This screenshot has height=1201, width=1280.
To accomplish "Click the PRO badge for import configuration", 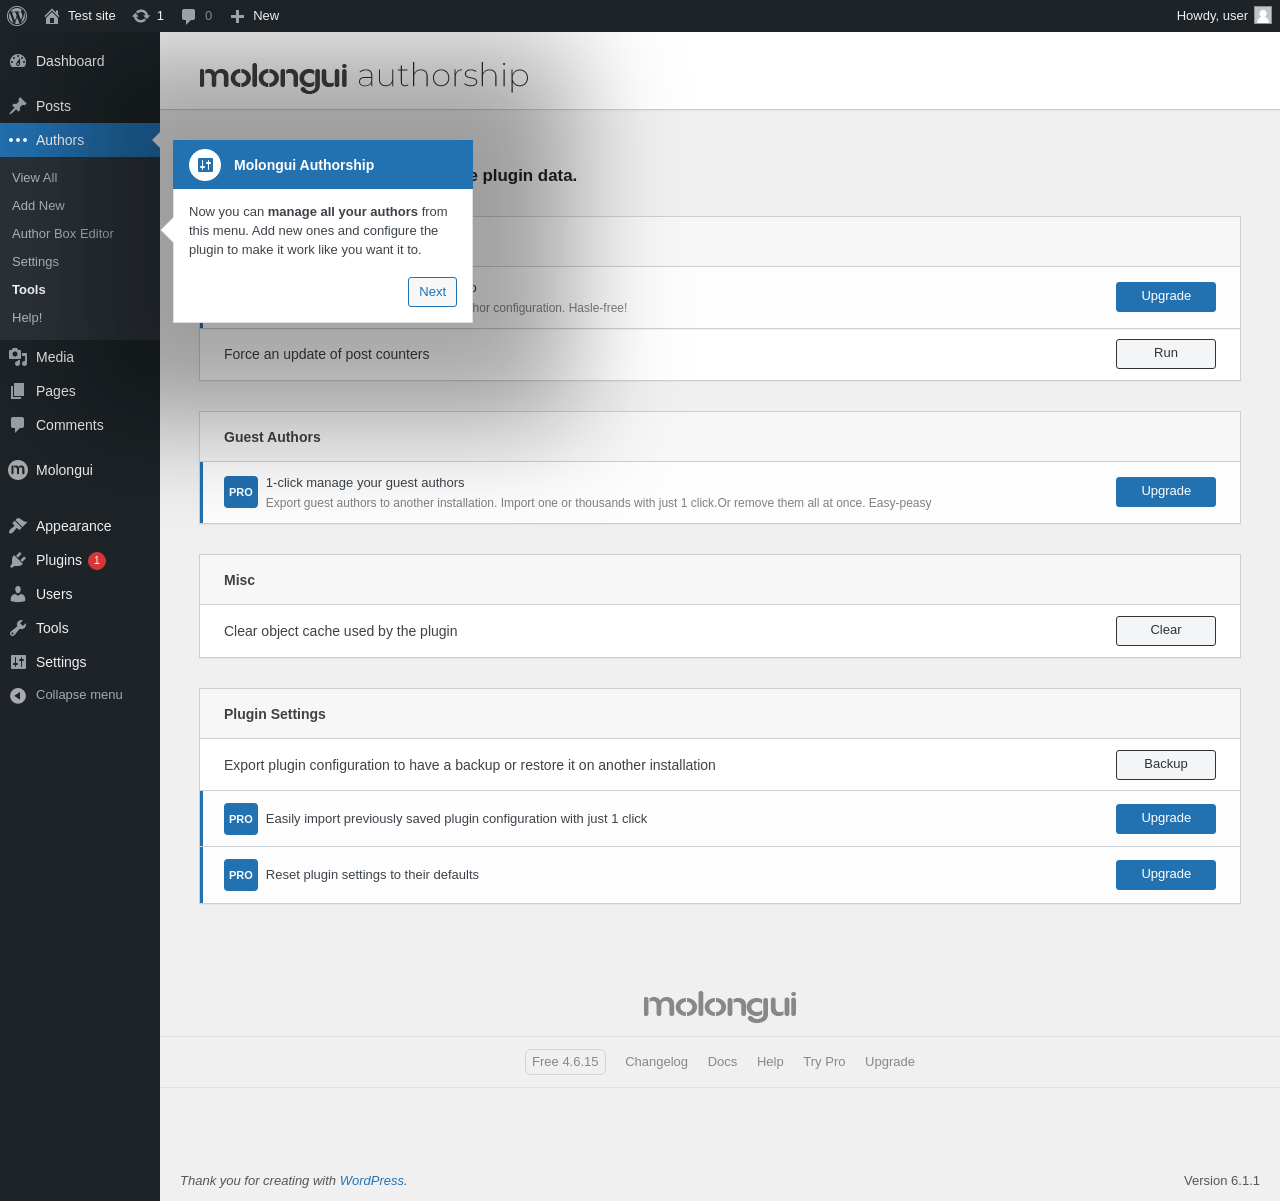I will (241, 819).
